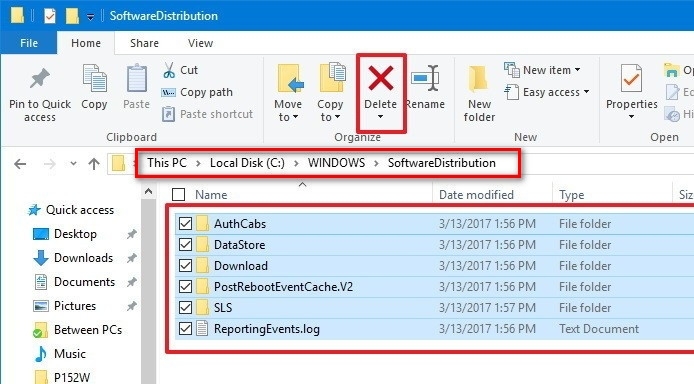Sort by the Name column header

211,195
